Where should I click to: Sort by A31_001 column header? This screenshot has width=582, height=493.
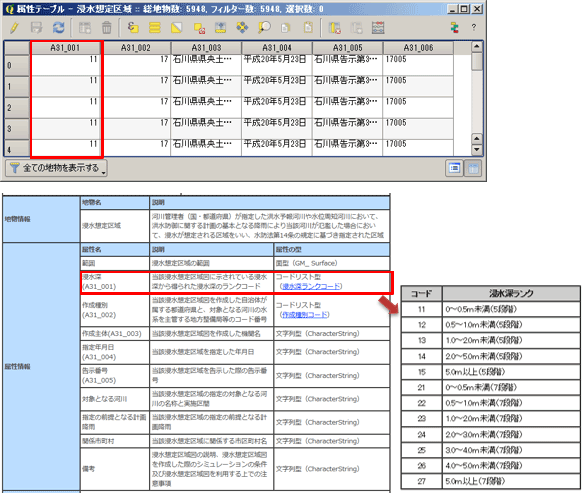point(65,48)
